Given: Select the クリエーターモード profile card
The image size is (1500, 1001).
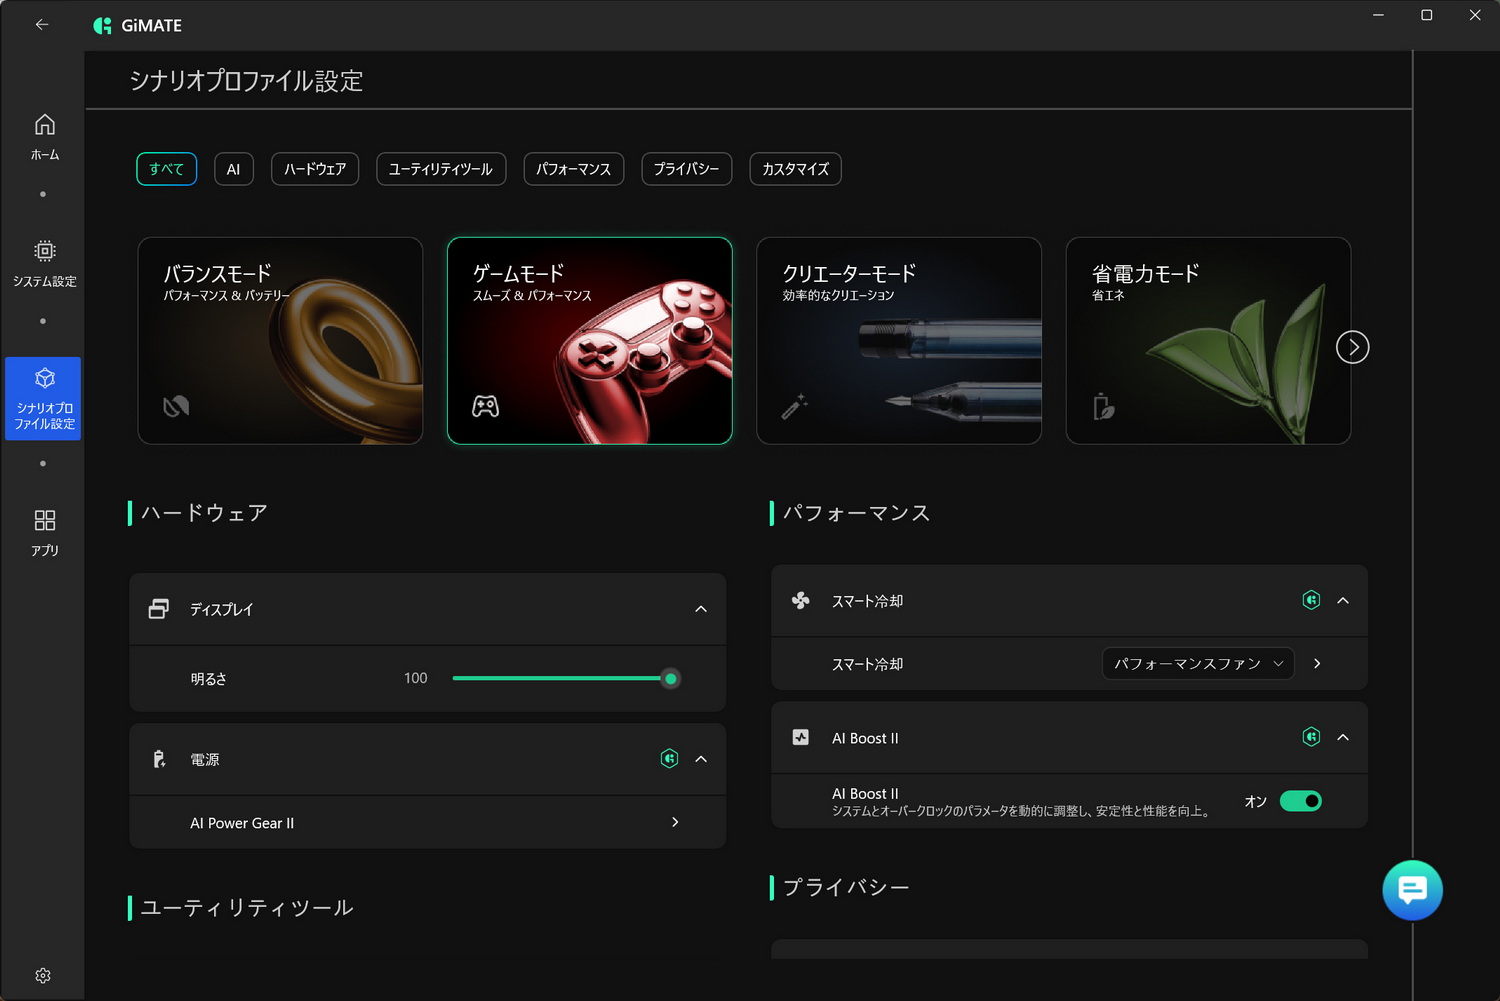Looking at the screenshot, I should coord(898,340).
